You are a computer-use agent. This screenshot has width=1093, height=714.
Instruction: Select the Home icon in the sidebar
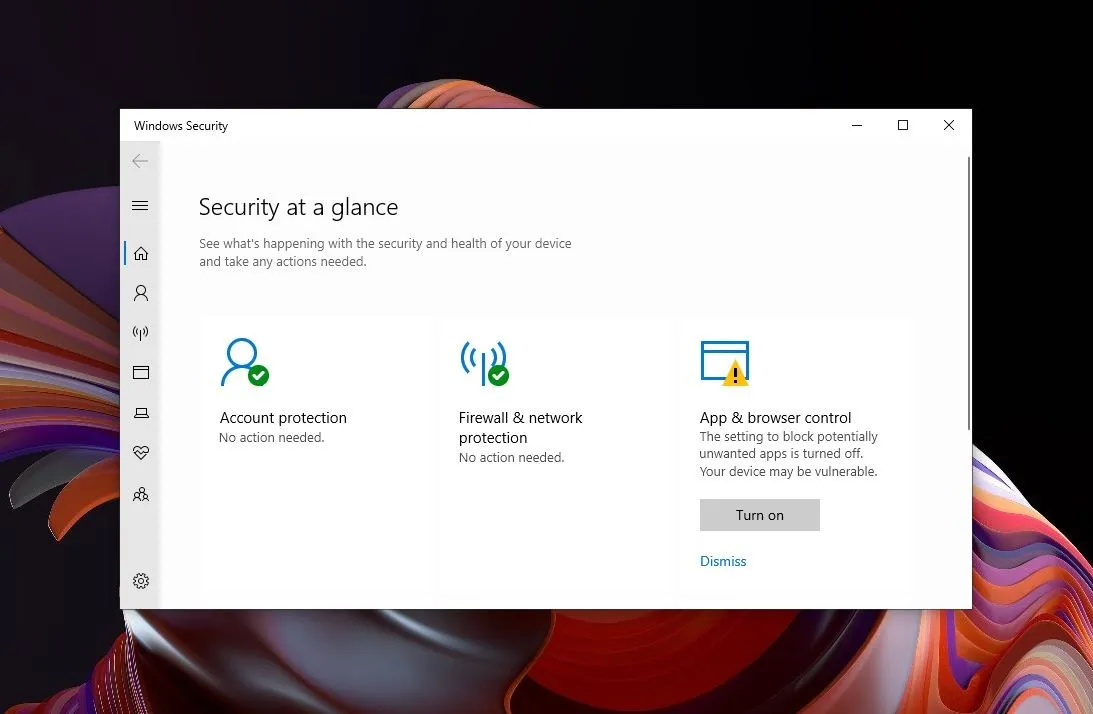point(141,253)
